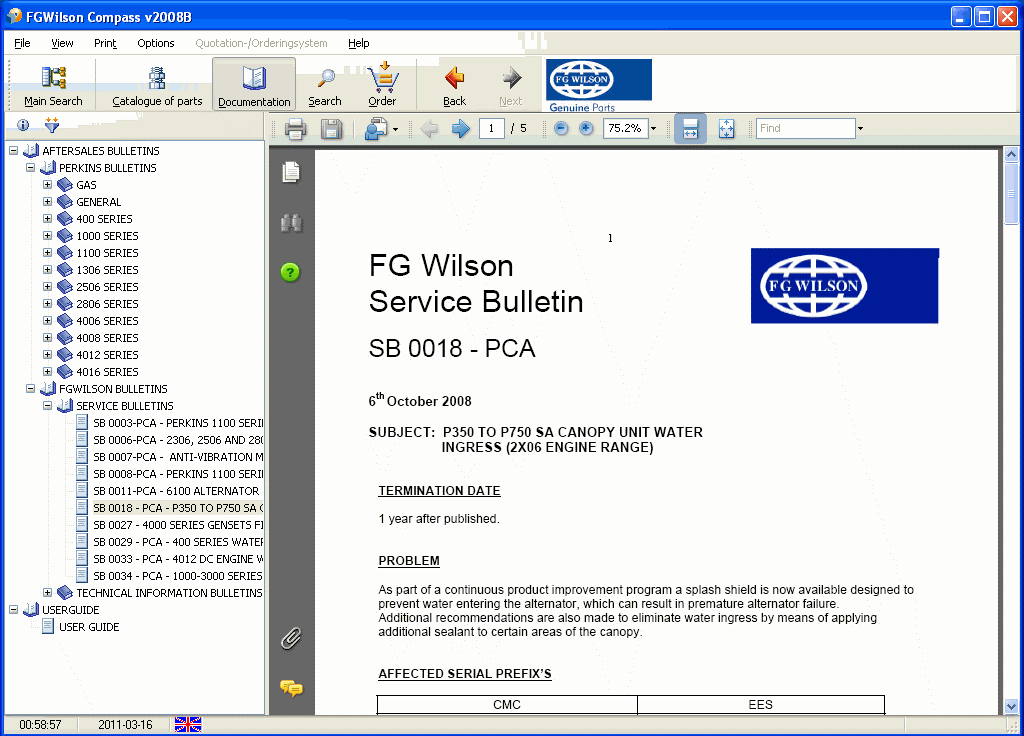Open the Find box dropdown arrow
This screenshot has width=1024, height=736.
[860, 129]
